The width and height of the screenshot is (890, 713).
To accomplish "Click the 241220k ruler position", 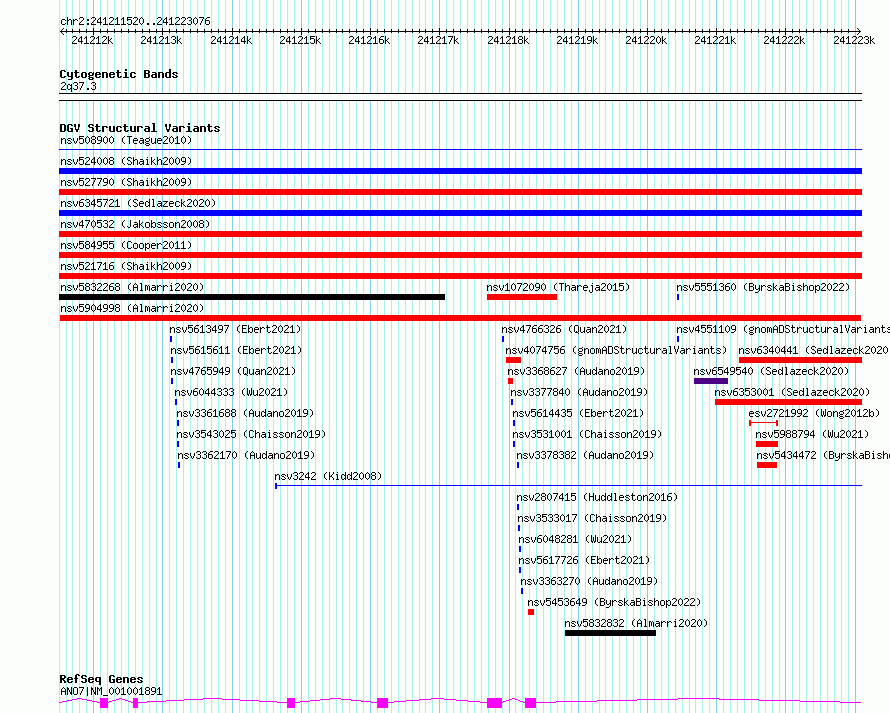I will (646, 40).
